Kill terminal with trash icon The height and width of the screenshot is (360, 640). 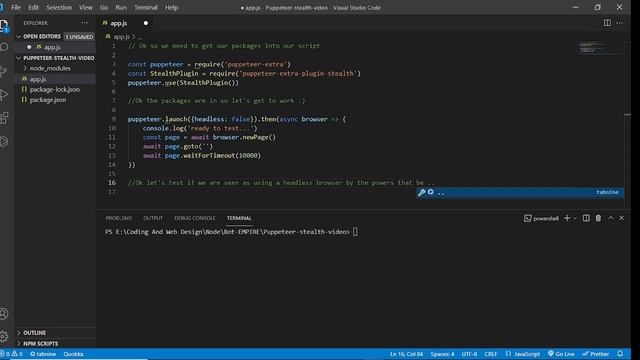click(598, 218)
